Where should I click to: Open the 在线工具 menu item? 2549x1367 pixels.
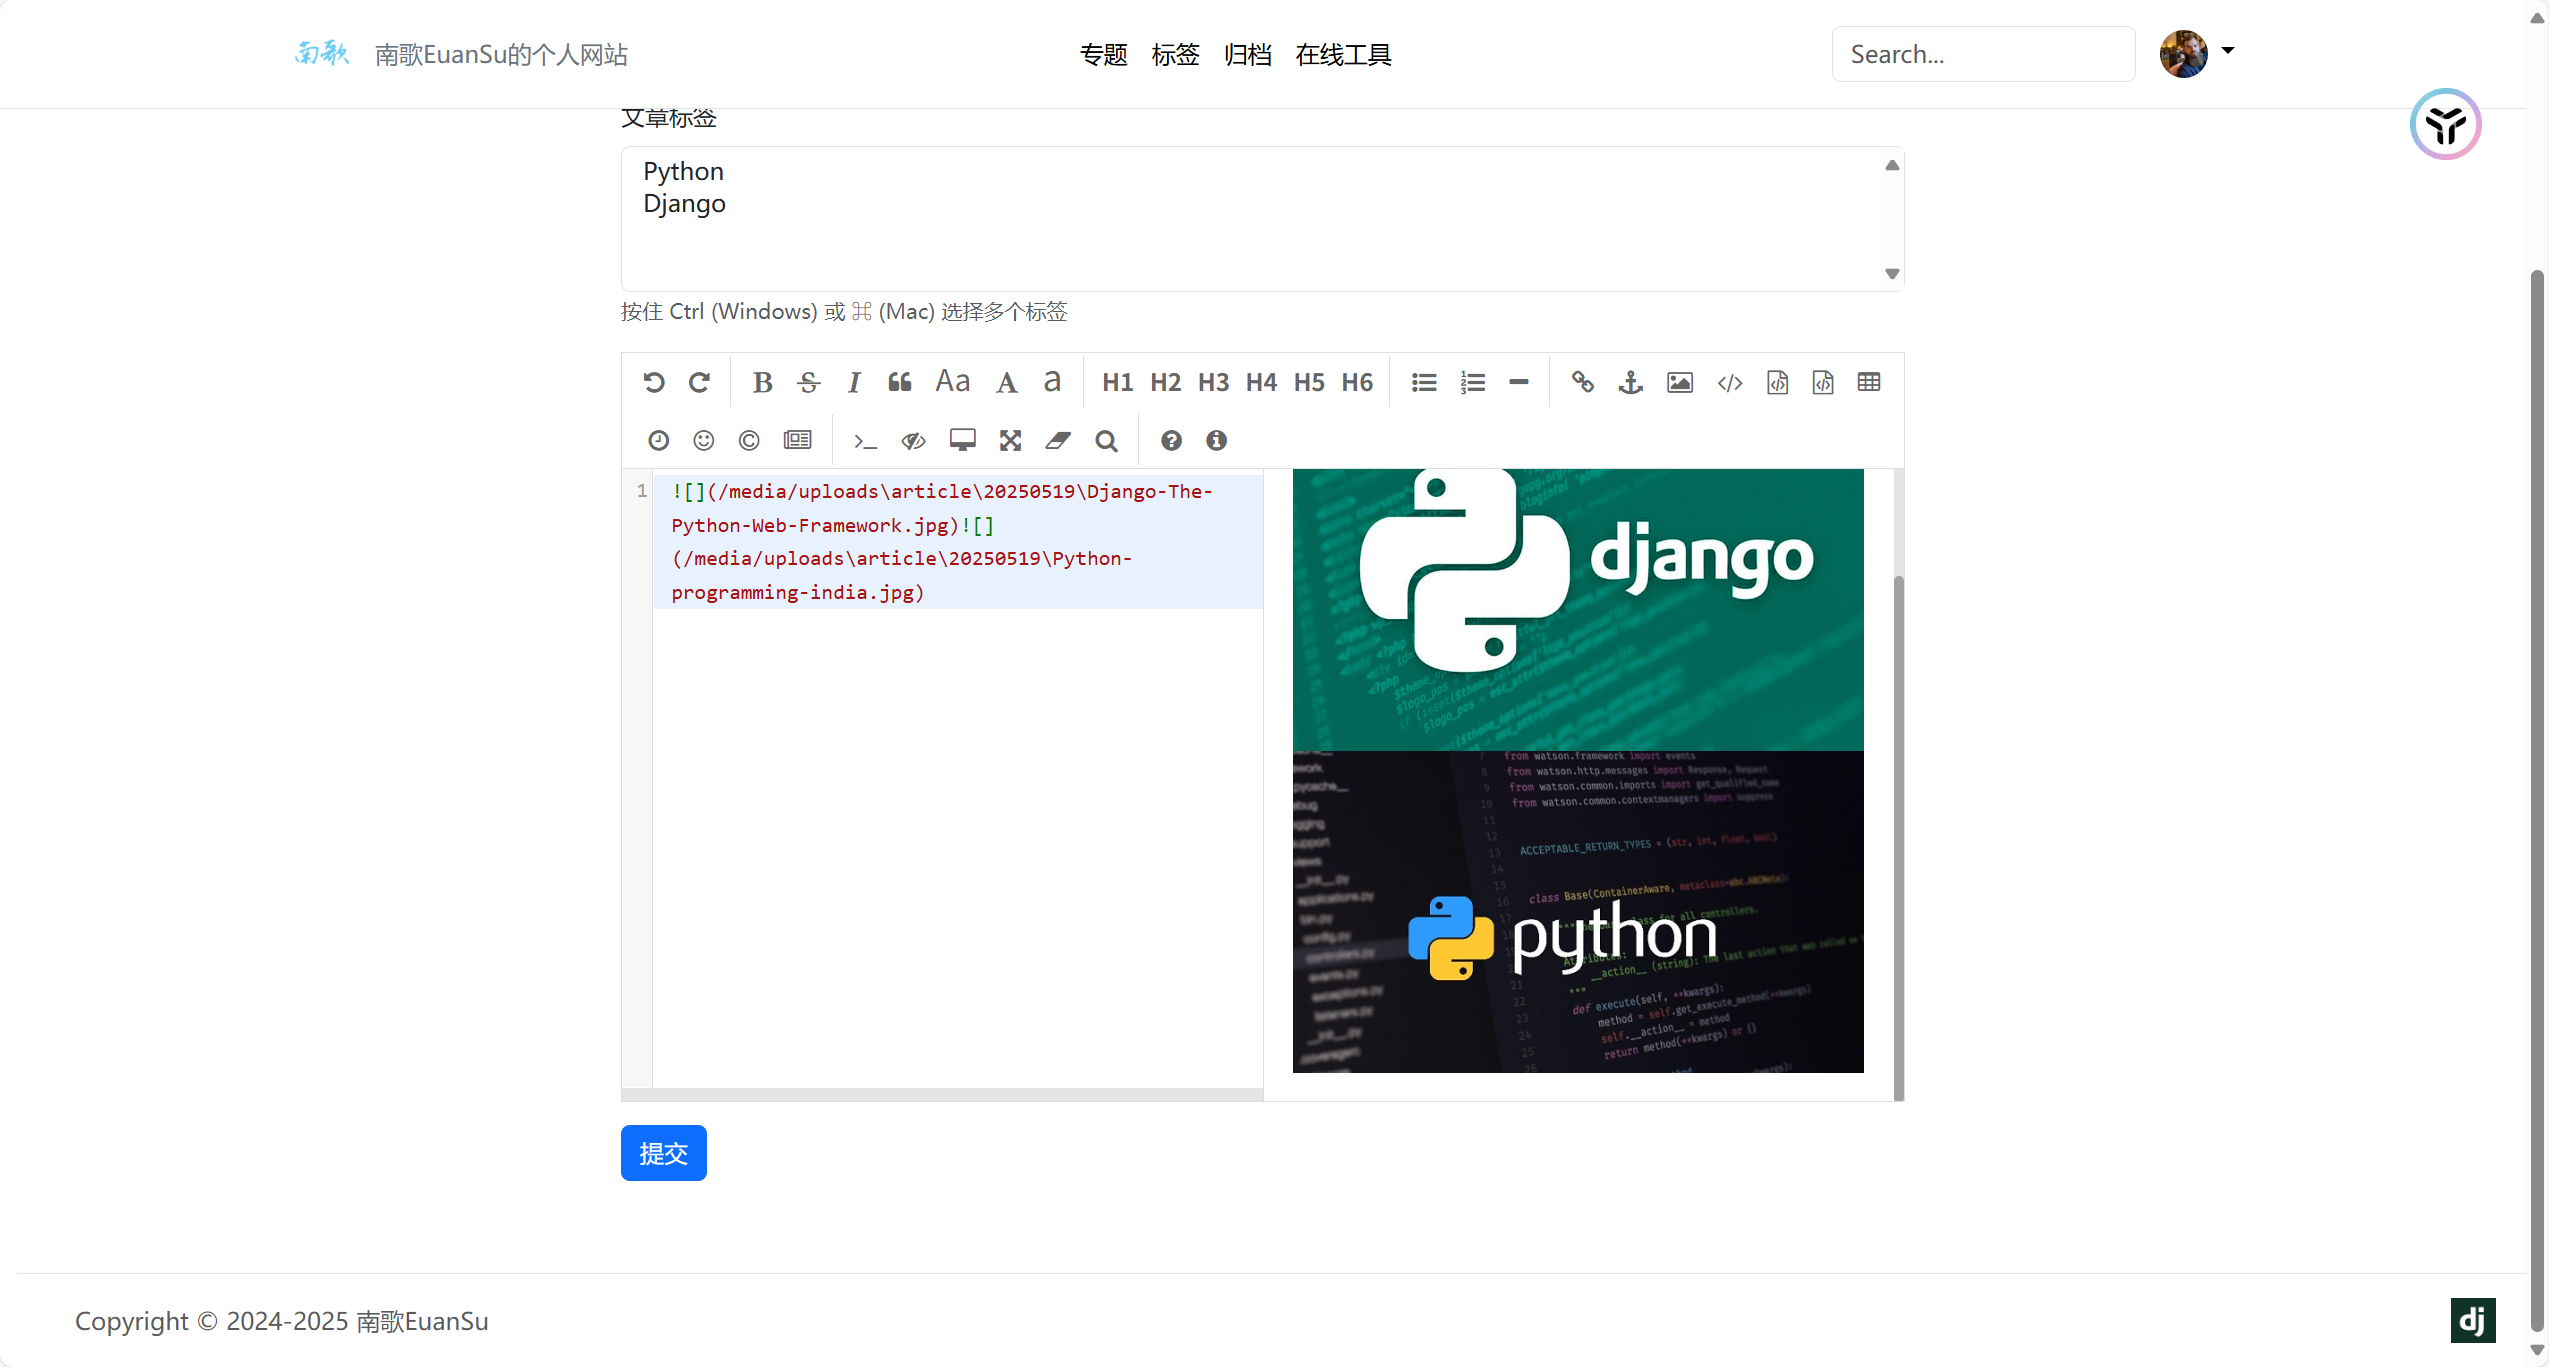1343,55
